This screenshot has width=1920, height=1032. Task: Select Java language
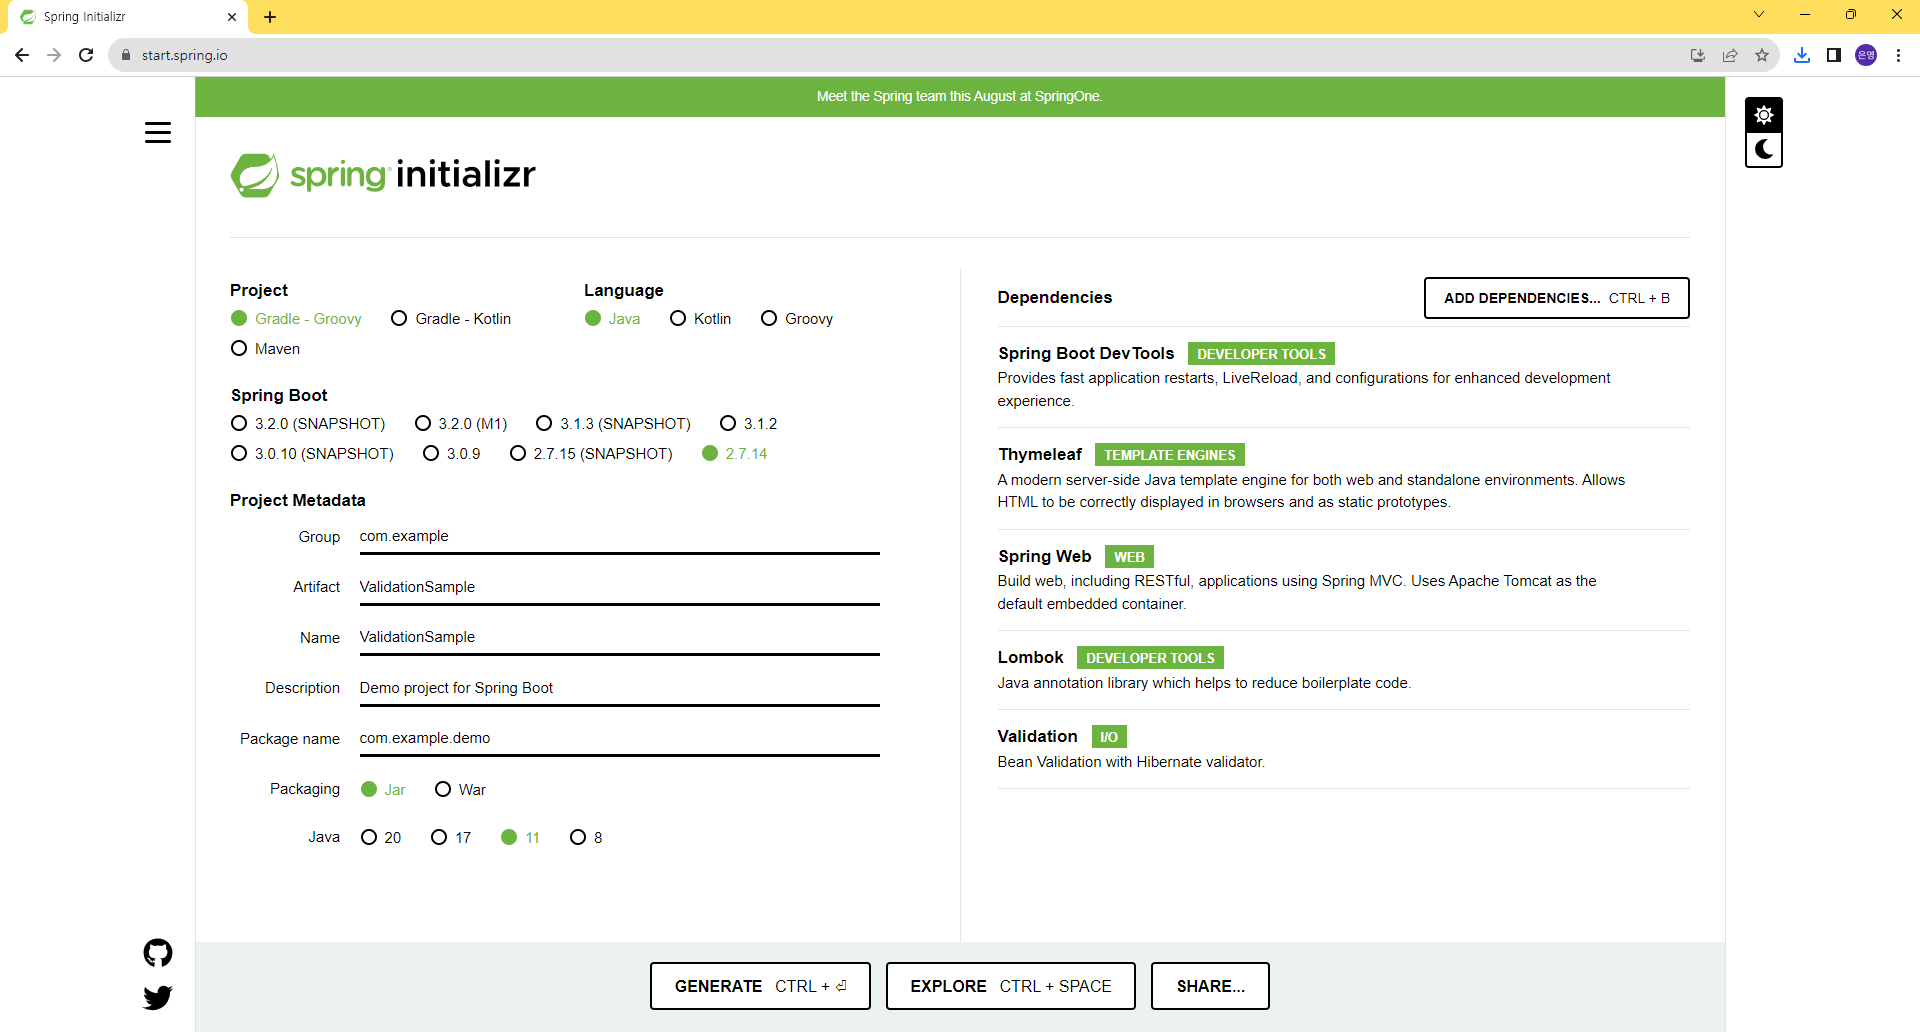coord(612,318)
